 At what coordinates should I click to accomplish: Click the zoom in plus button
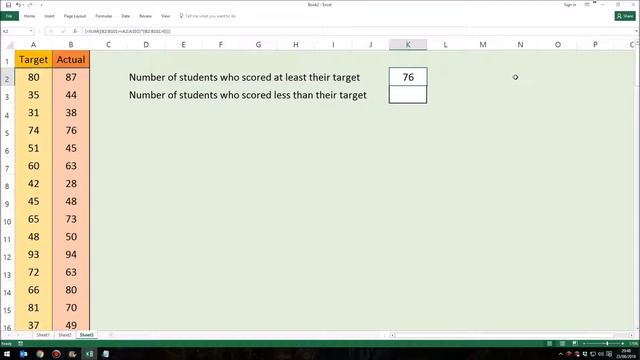tap(622, 344)
